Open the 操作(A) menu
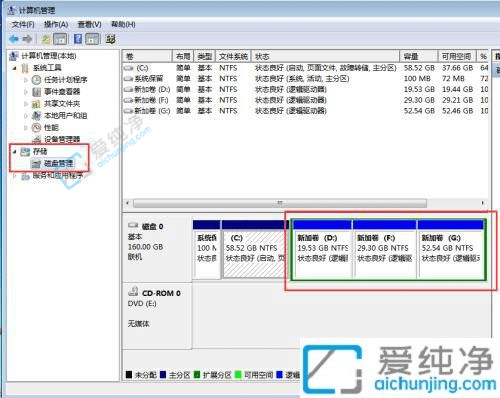Screen dimensions: 500x398 pyautogui.click(x=56, y=25)
